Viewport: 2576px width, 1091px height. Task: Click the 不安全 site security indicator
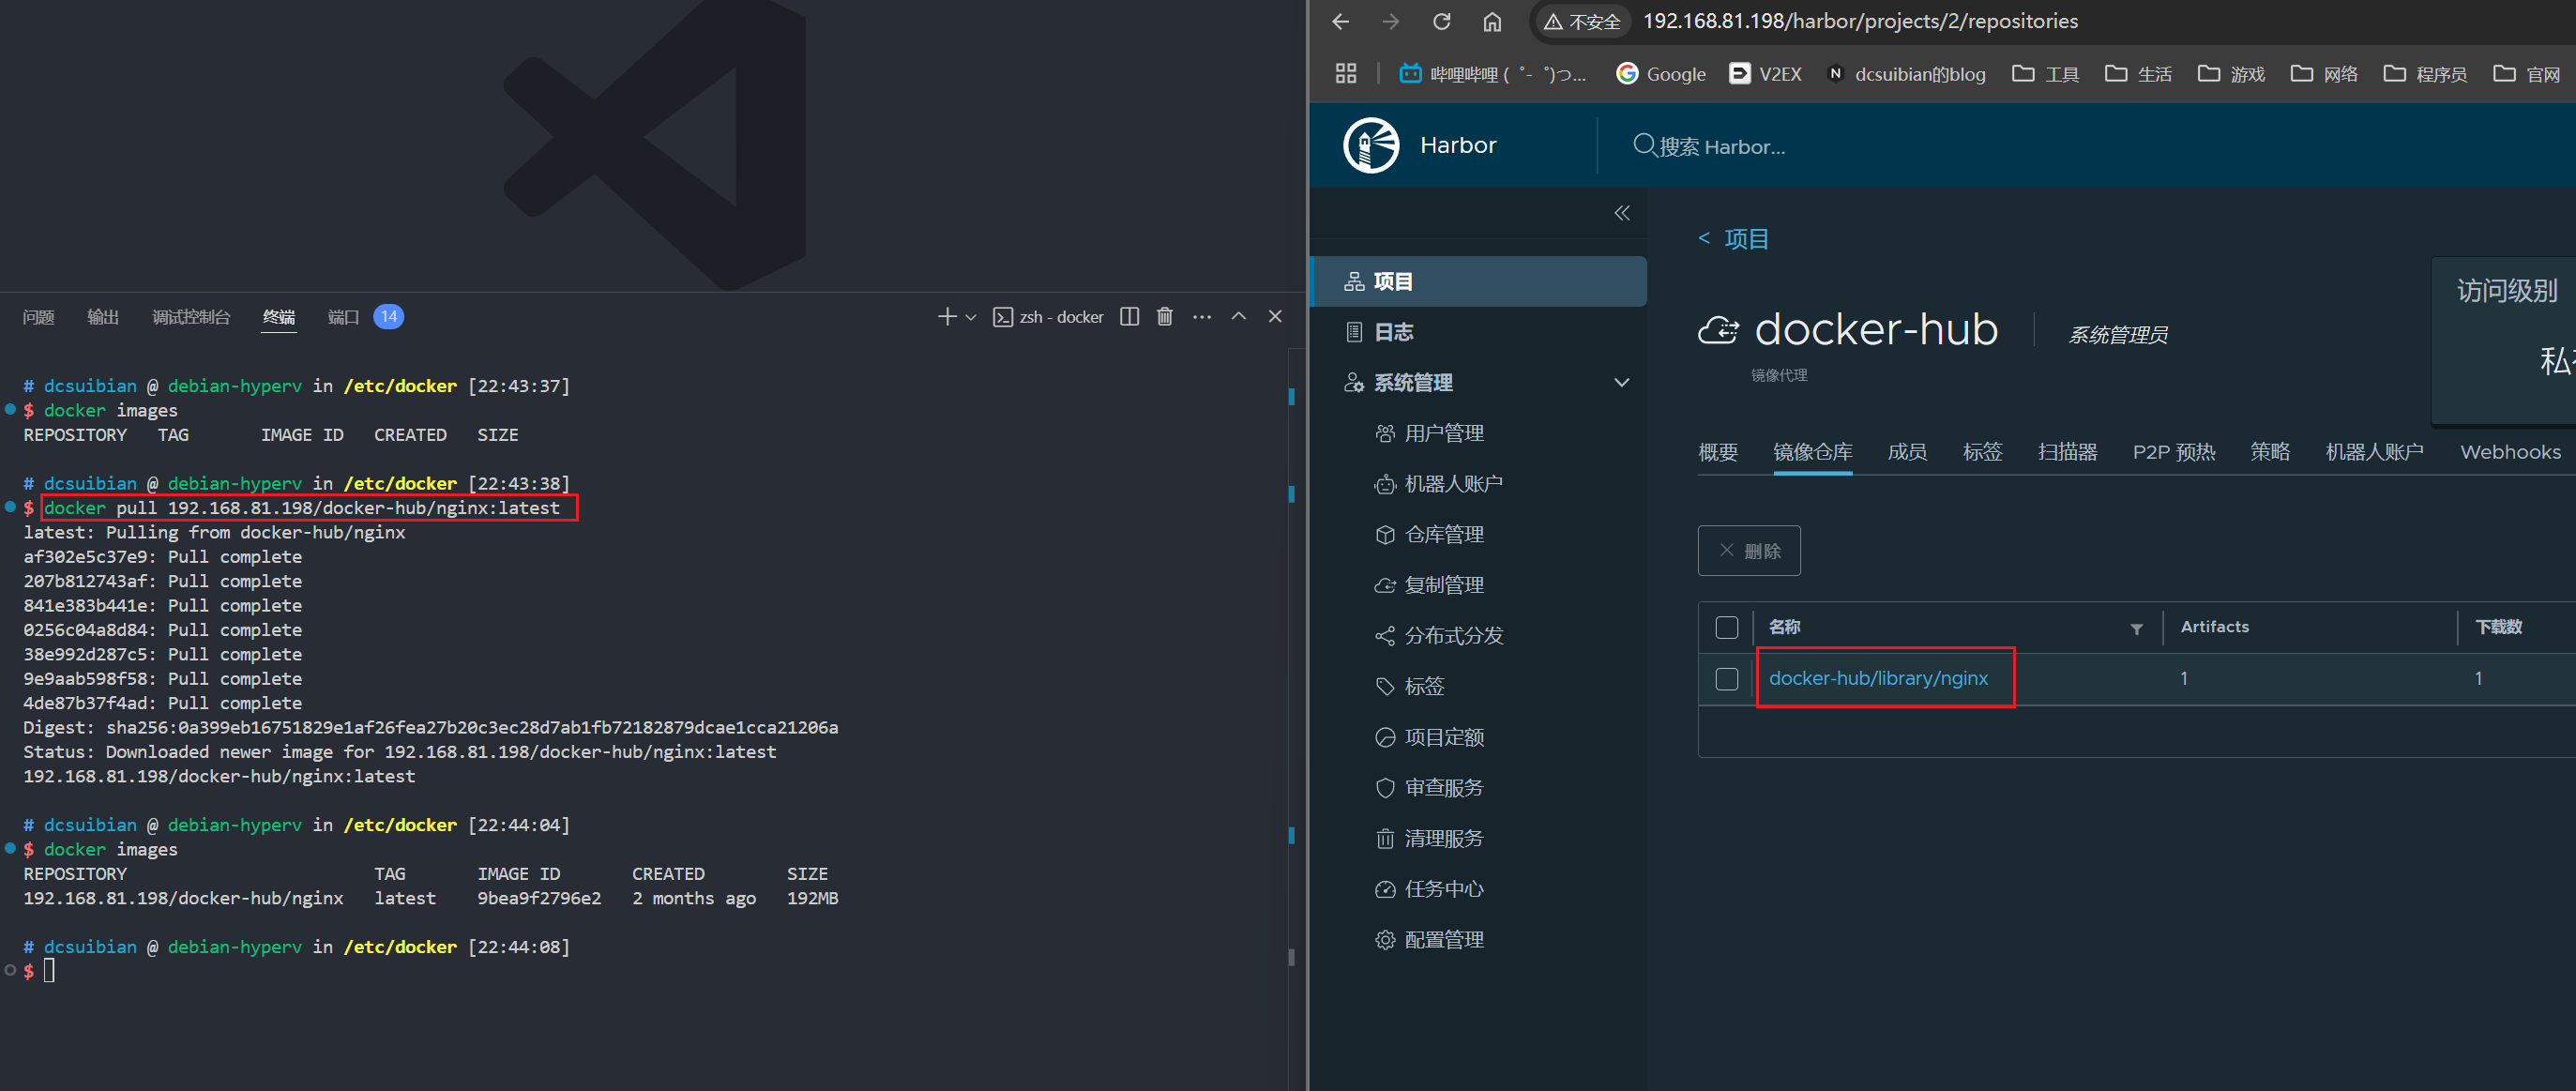(x=1582, y=21)
